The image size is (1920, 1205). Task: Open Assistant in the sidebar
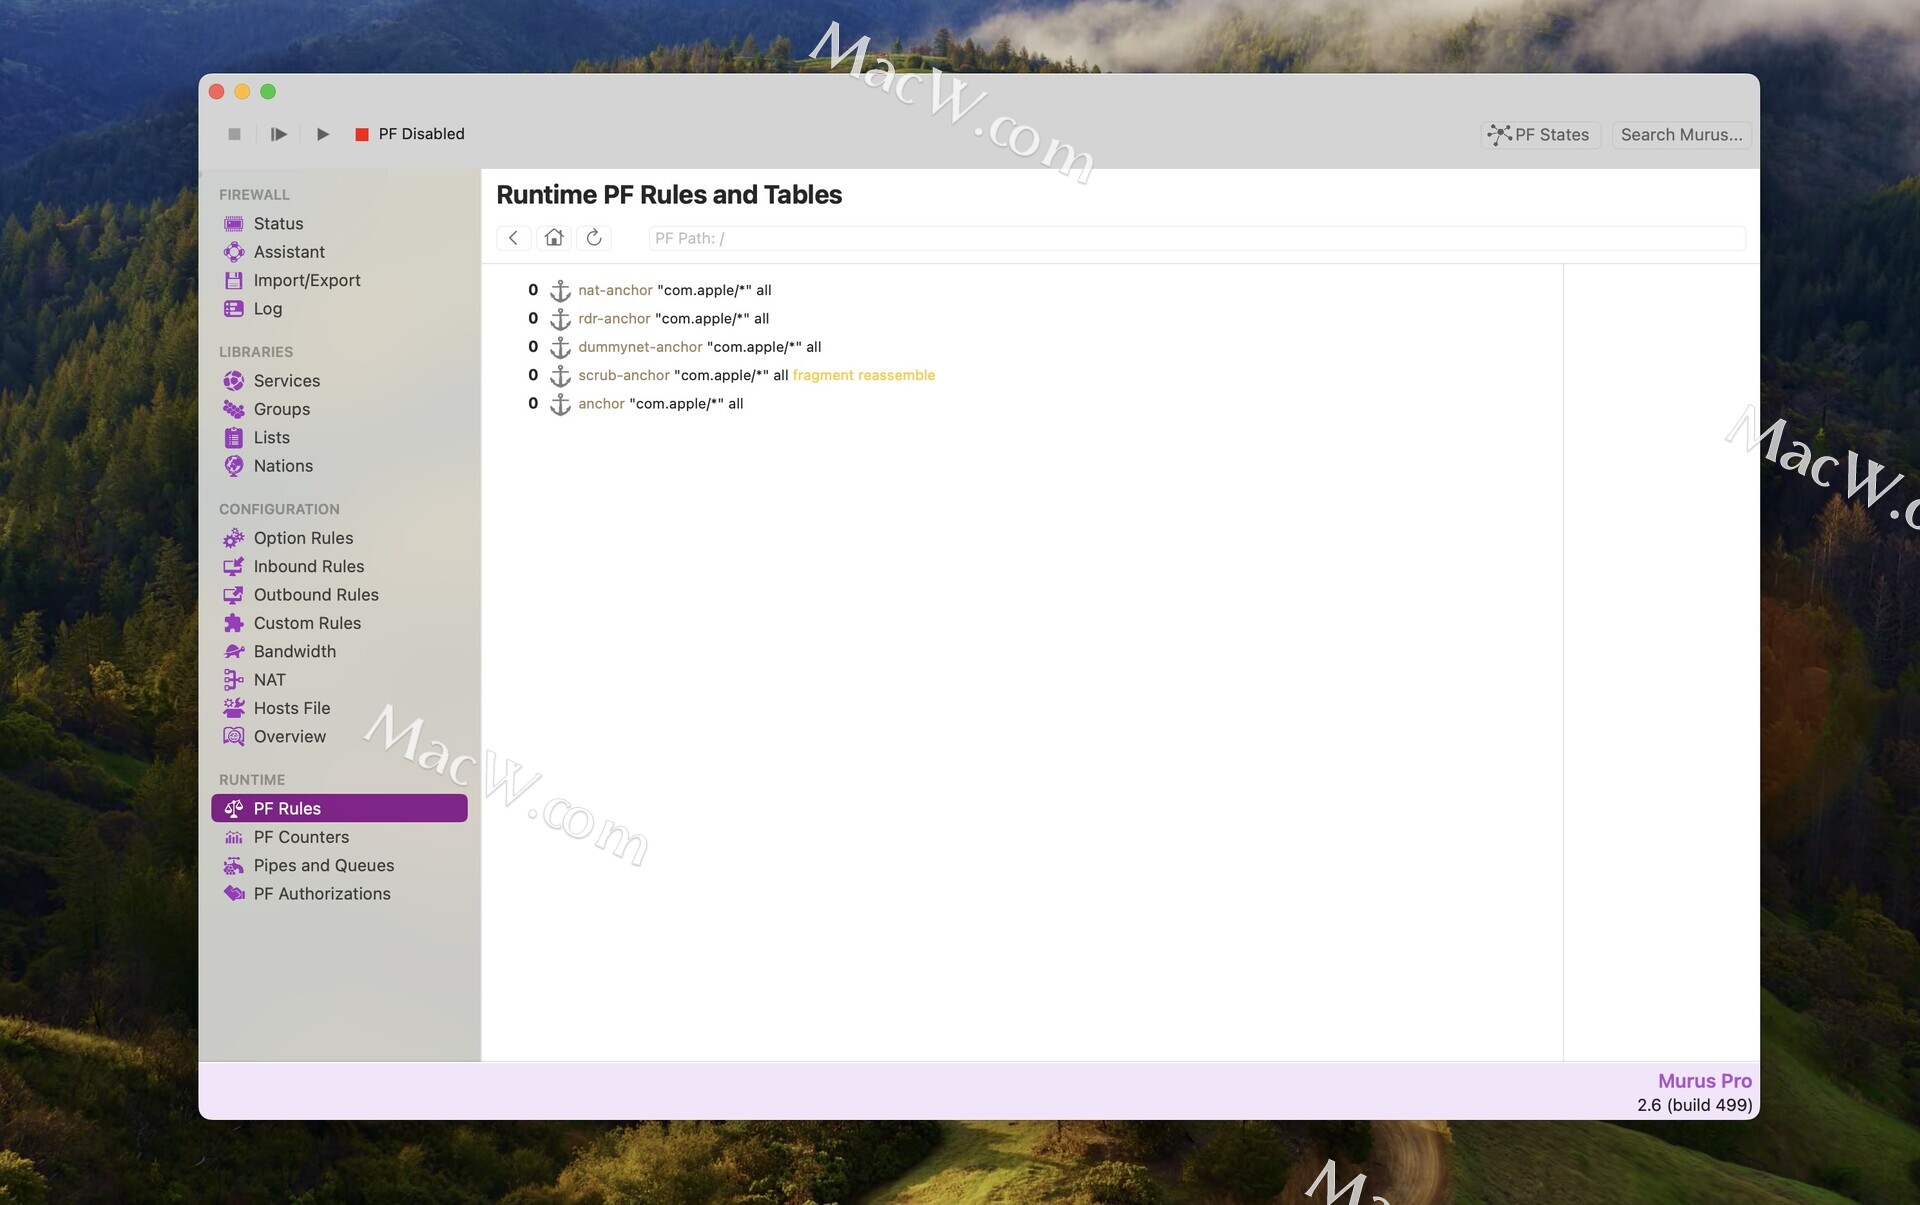(x=289, y=252)
